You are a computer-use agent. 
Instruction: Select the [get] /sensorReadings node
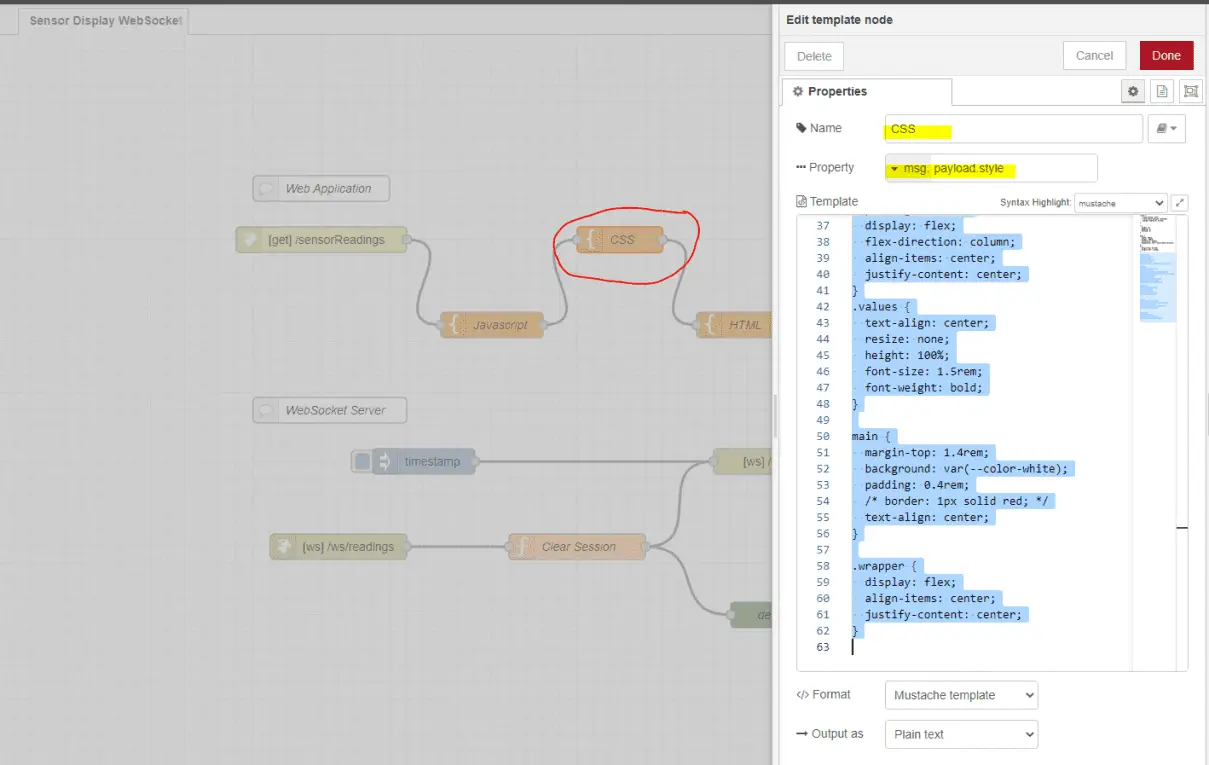point(321,239)
